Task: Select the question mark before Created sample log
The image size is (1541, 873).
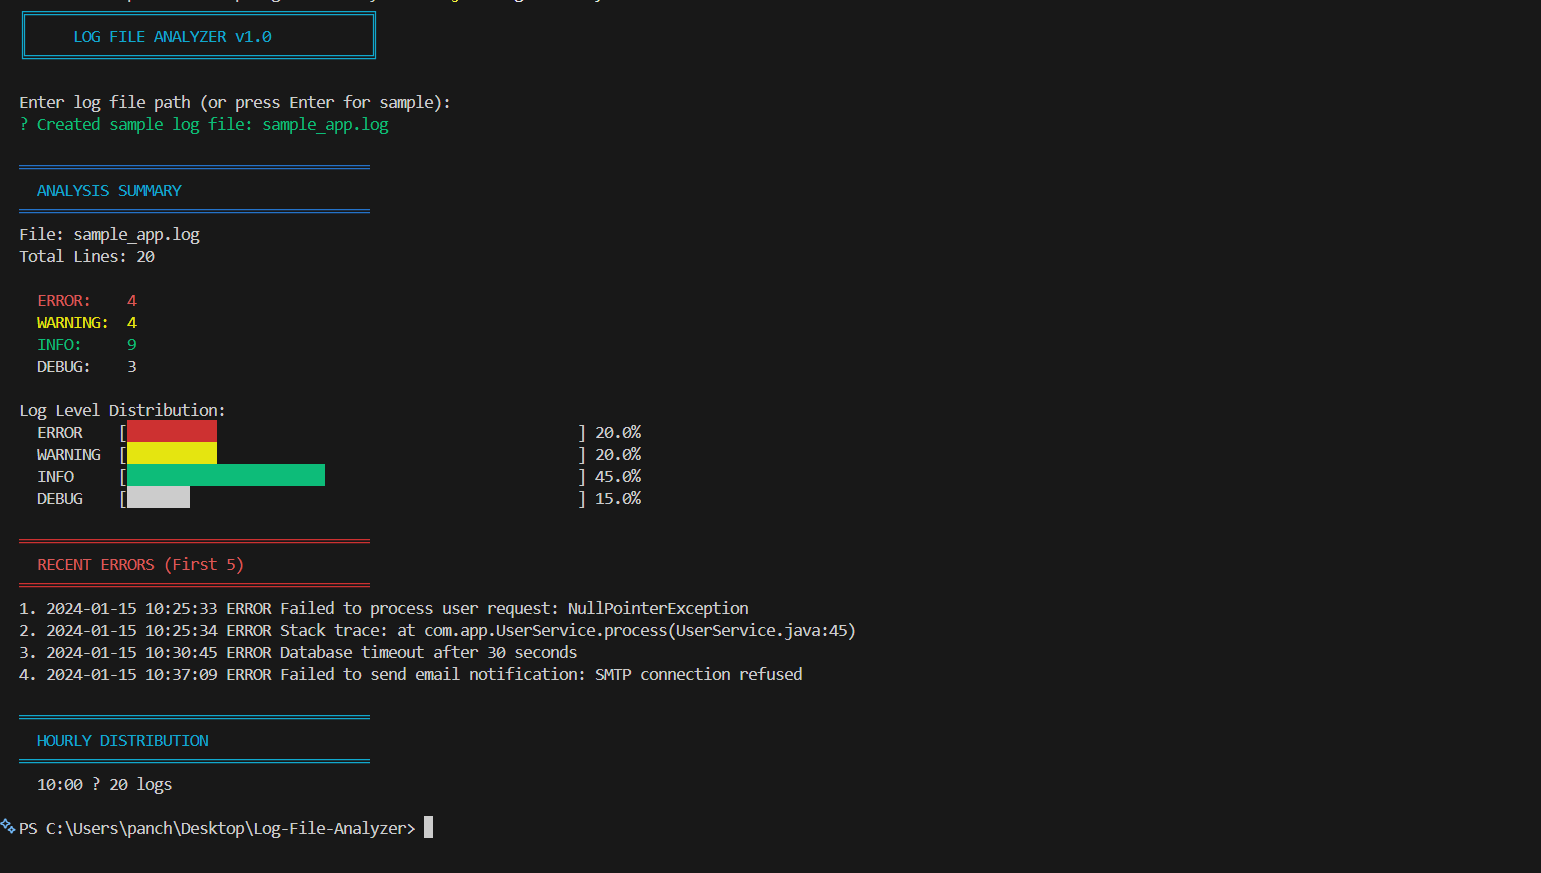Action: [x=22, y=123]
